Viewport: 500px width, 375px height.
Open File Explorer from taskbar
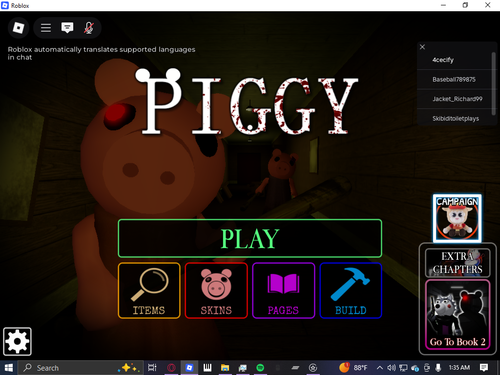pos(225,368)
